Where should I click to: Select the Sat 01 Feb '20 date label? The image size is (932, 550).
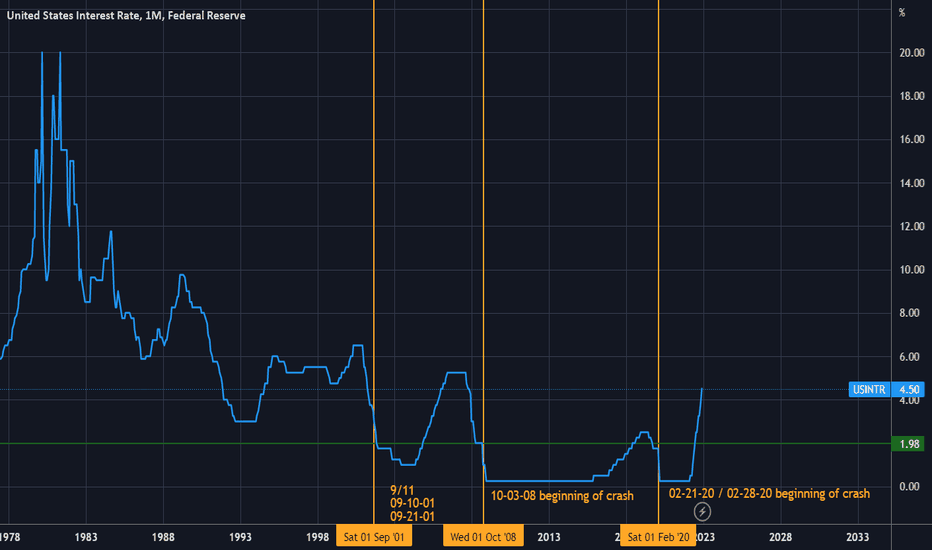[658, 537]
